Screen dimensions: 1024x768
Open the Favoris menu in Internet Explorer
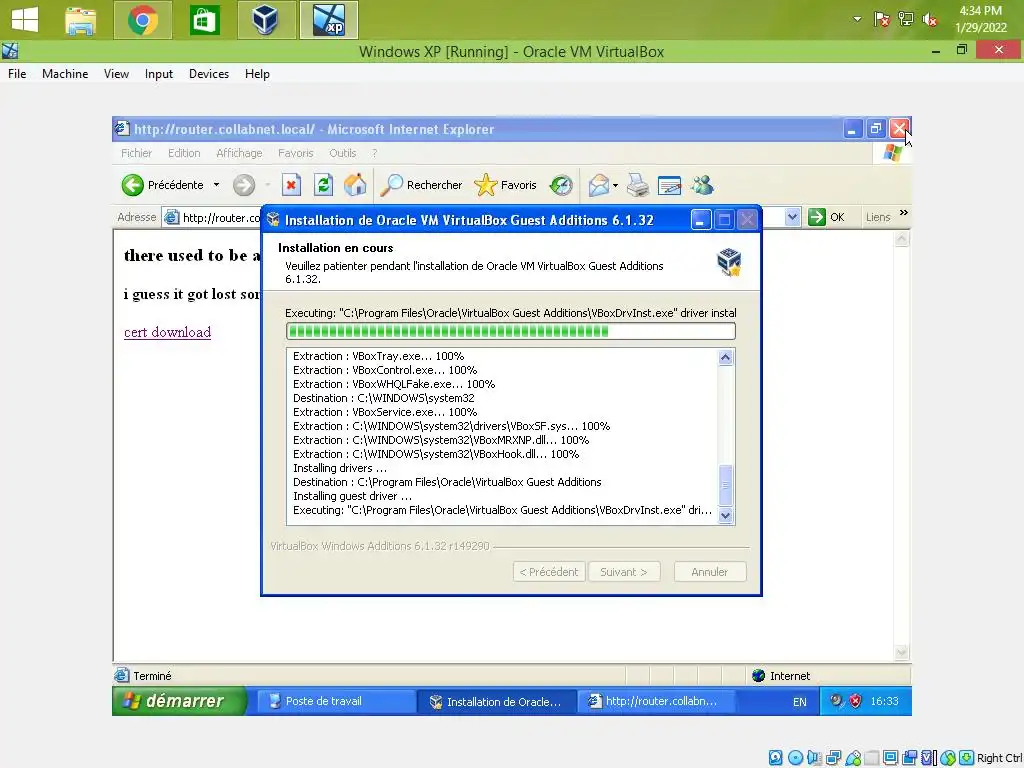click(x=295, y=153)
